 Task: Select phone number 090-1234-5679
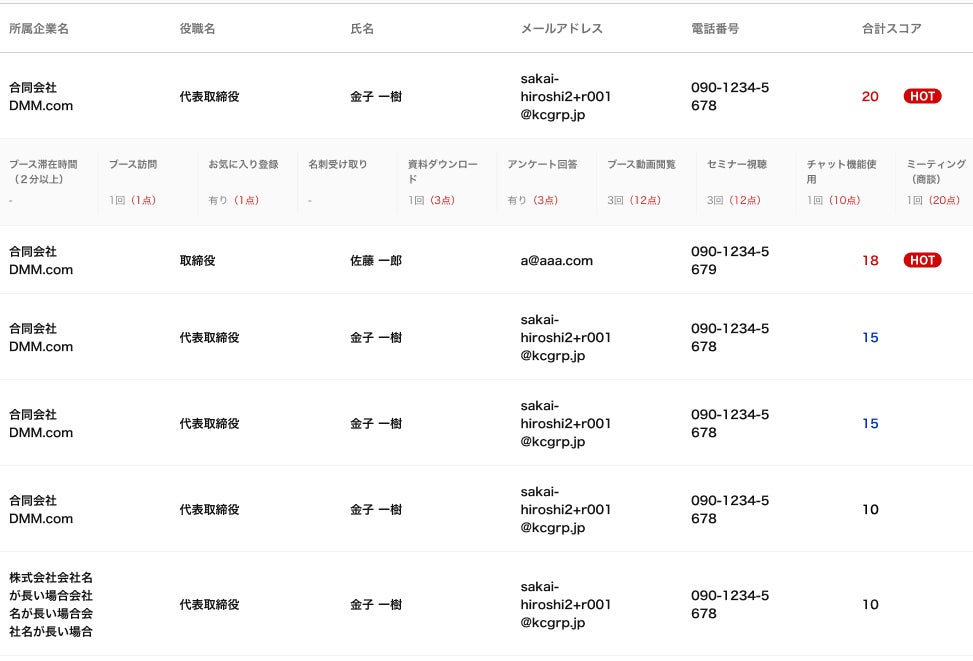pos(730,260)
